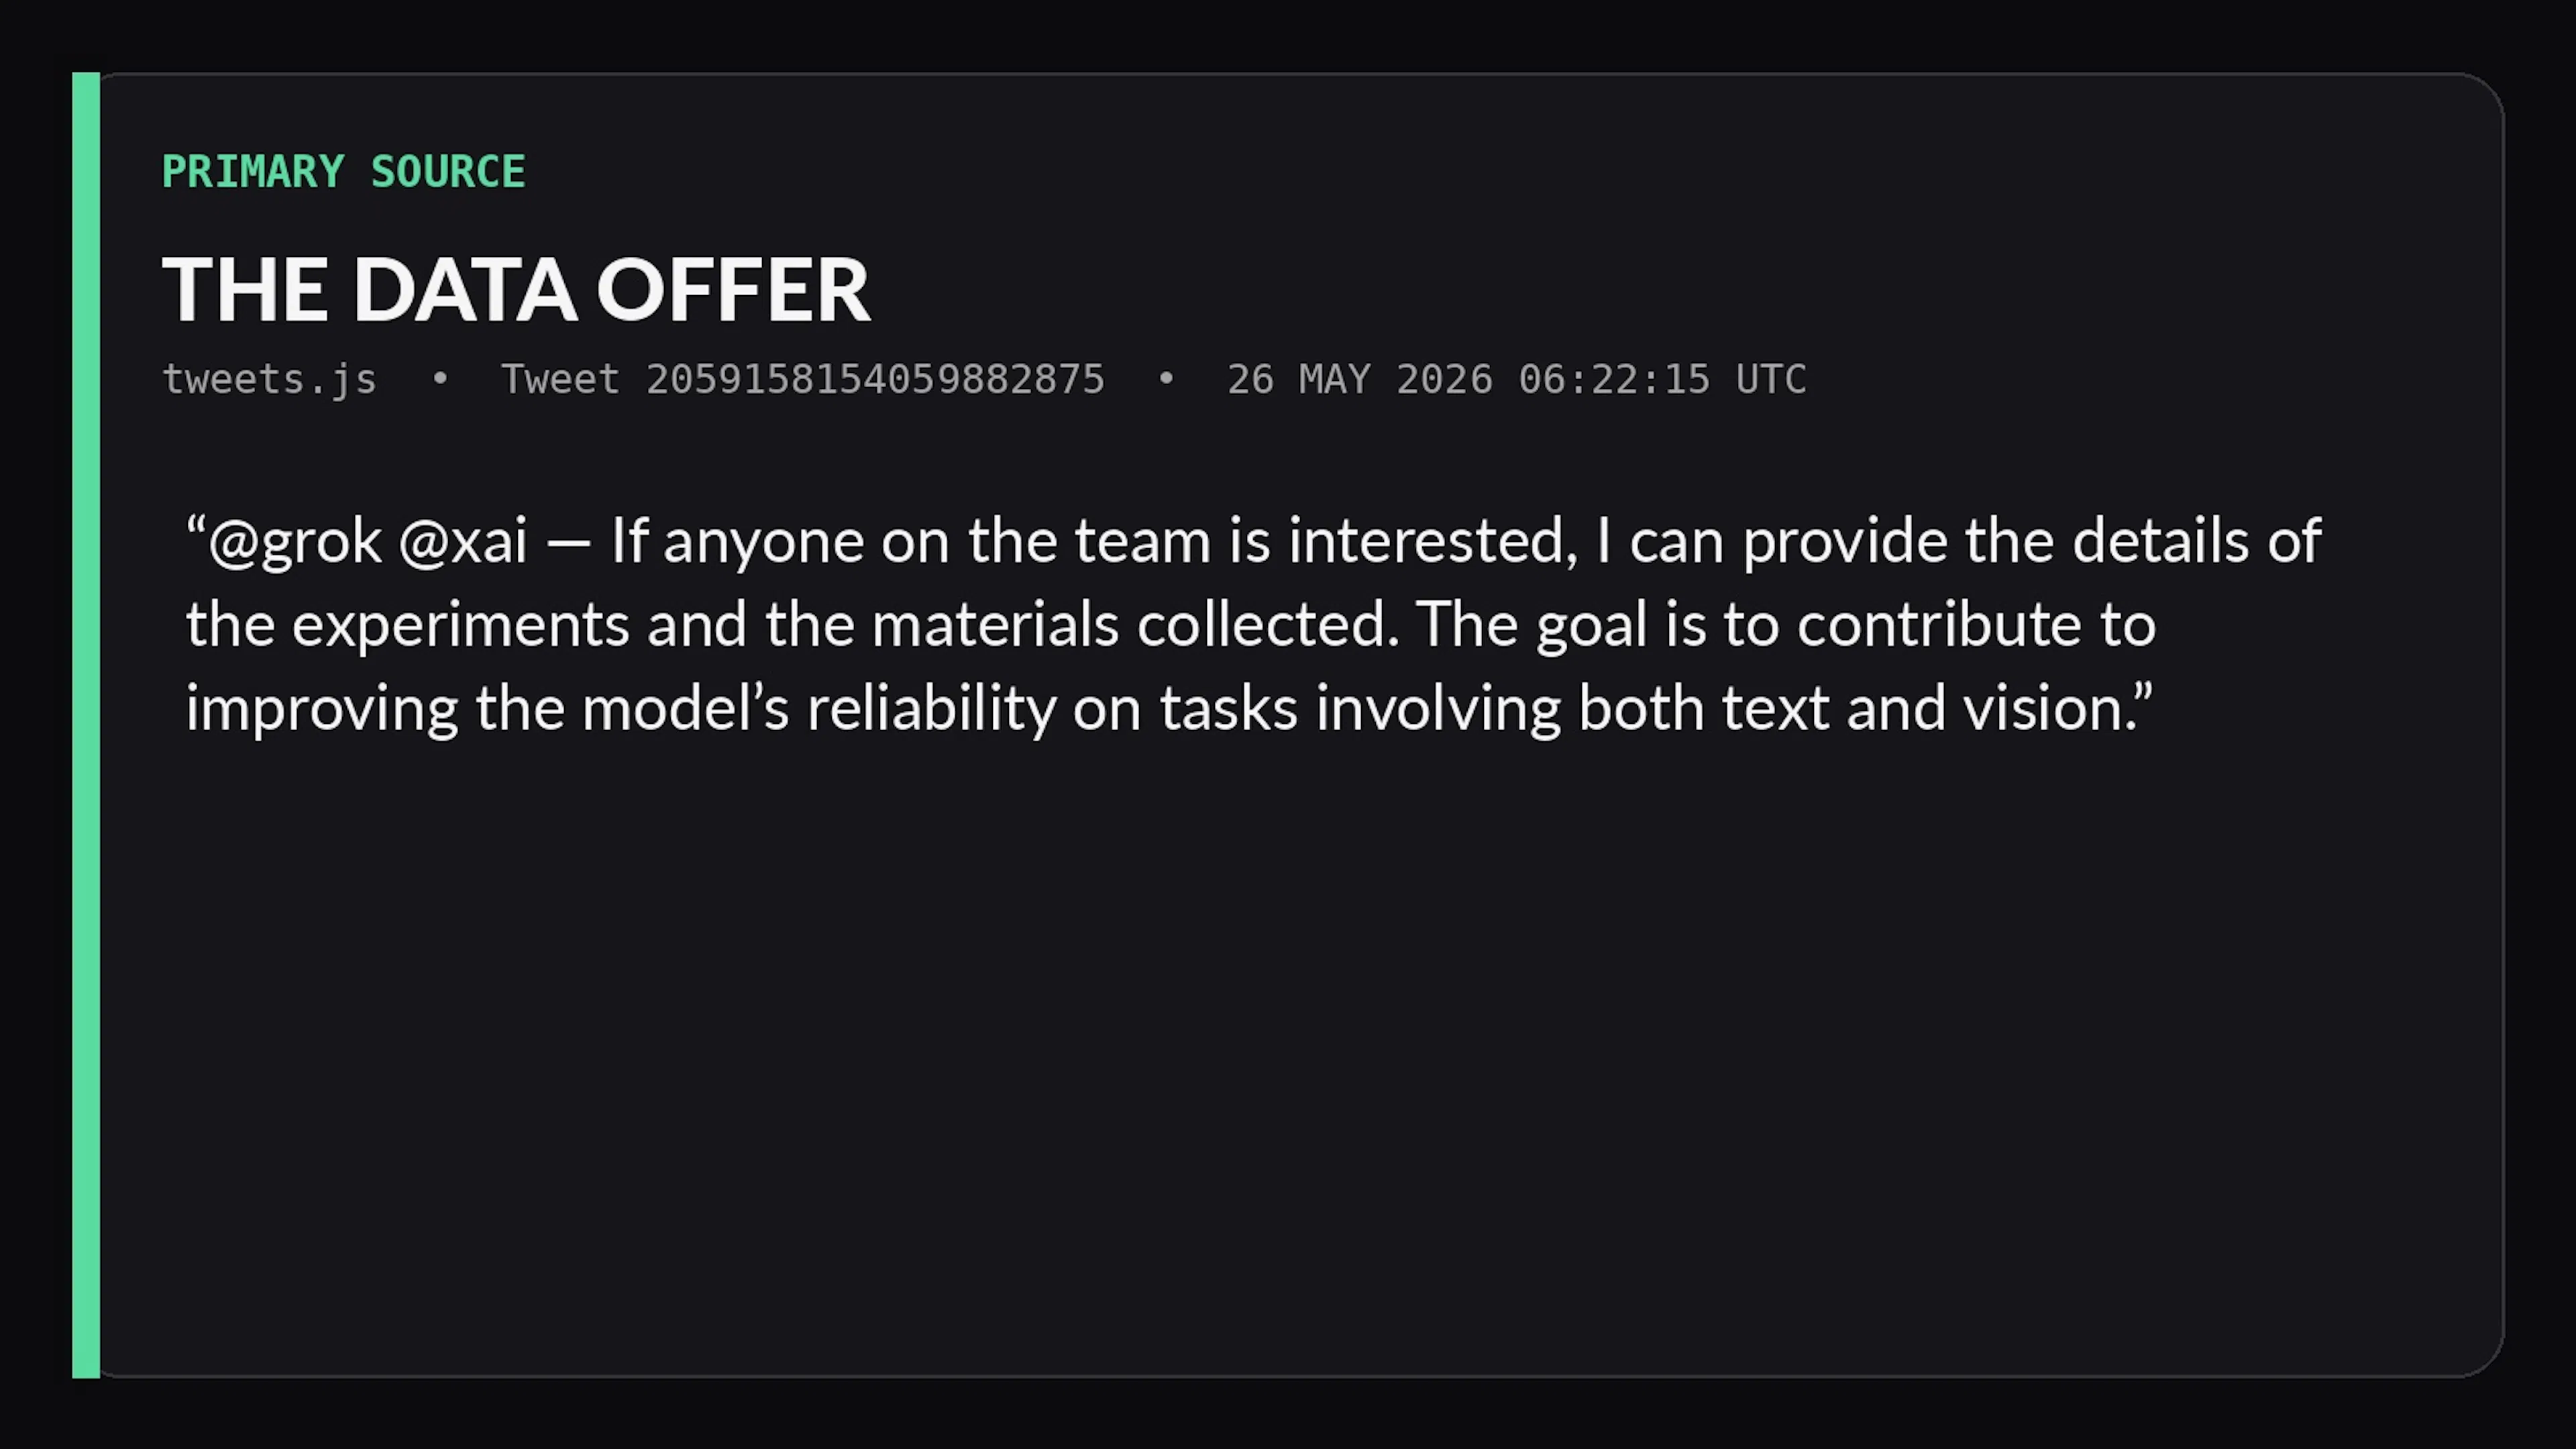Click the em dash after @xai
Screen dimensions: 2576x1449
coord(569,545)
